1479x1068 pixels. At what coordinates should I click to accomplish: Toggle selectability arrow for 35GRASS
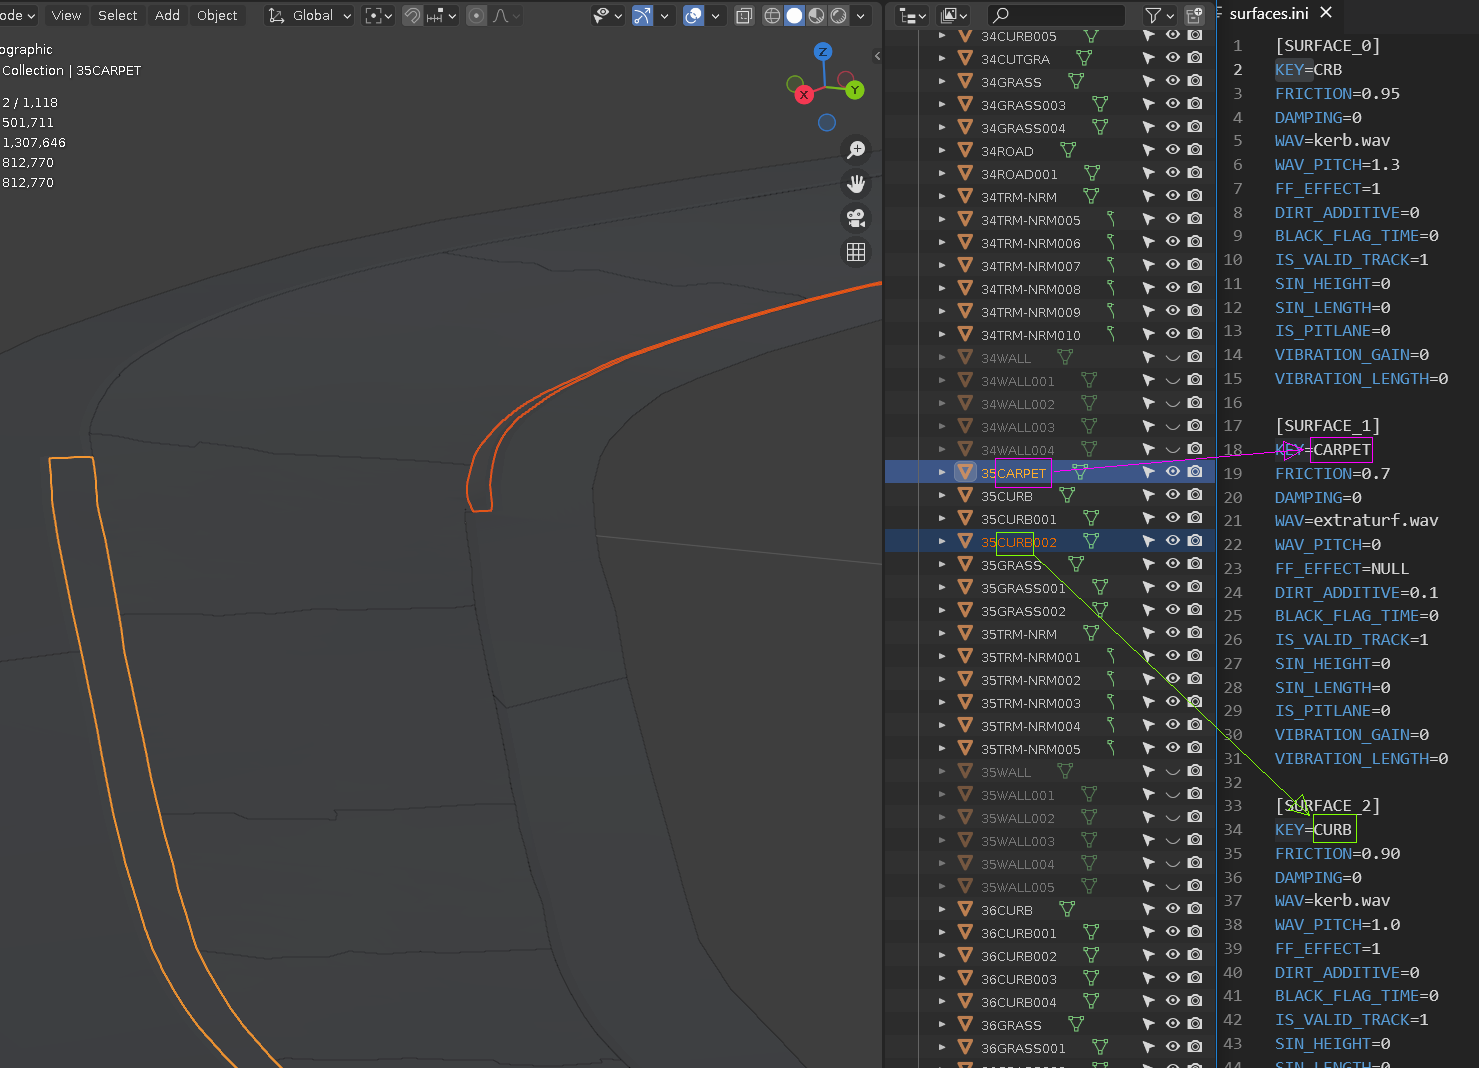(x=1148, y=565)
